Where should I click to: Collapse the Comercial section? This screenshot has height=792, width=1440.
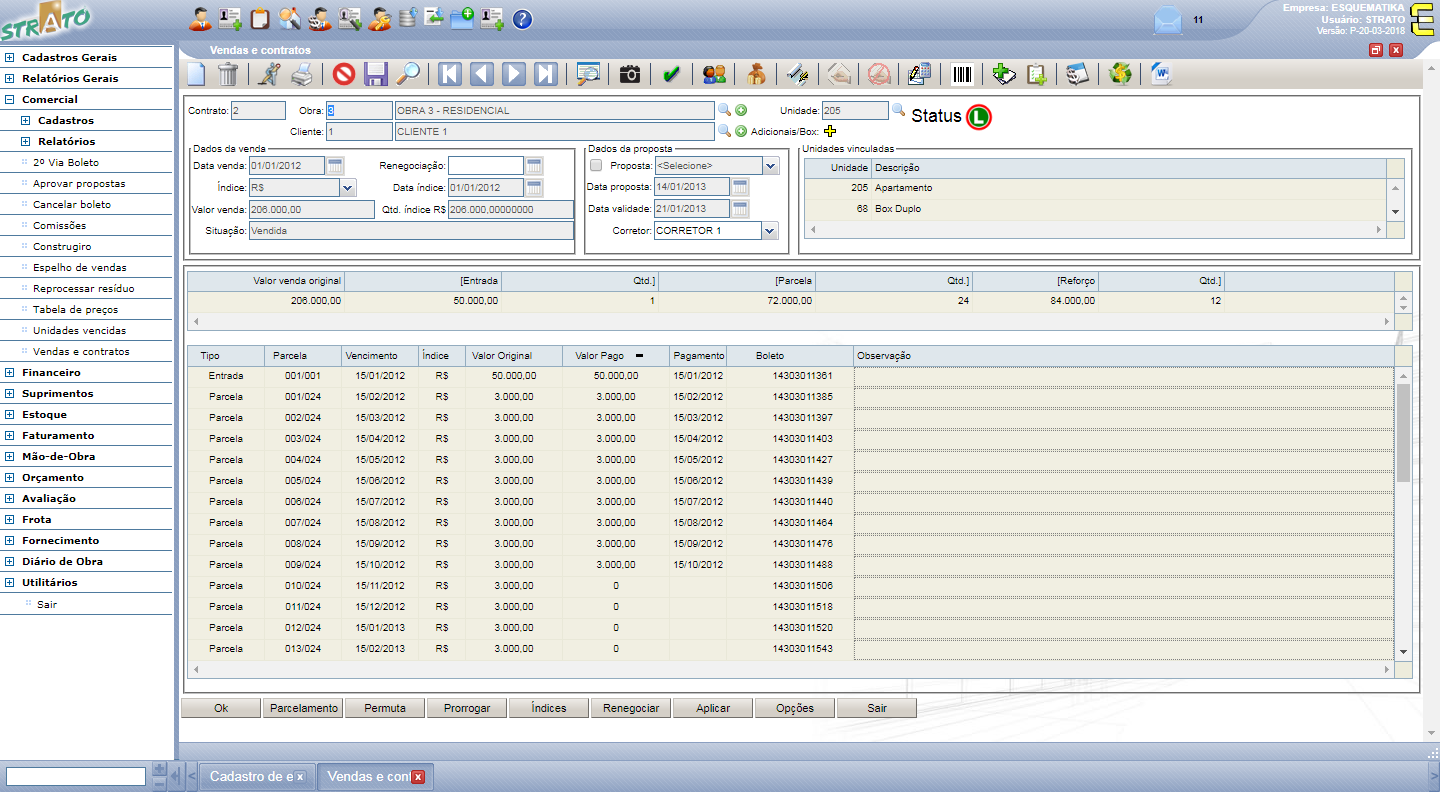(10, 99)
